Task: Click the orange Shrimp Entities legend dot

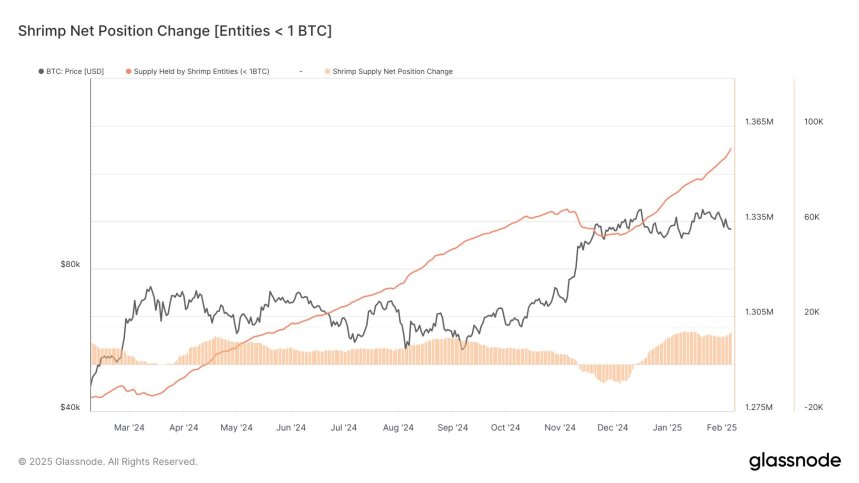Action: tap(130, 71)
